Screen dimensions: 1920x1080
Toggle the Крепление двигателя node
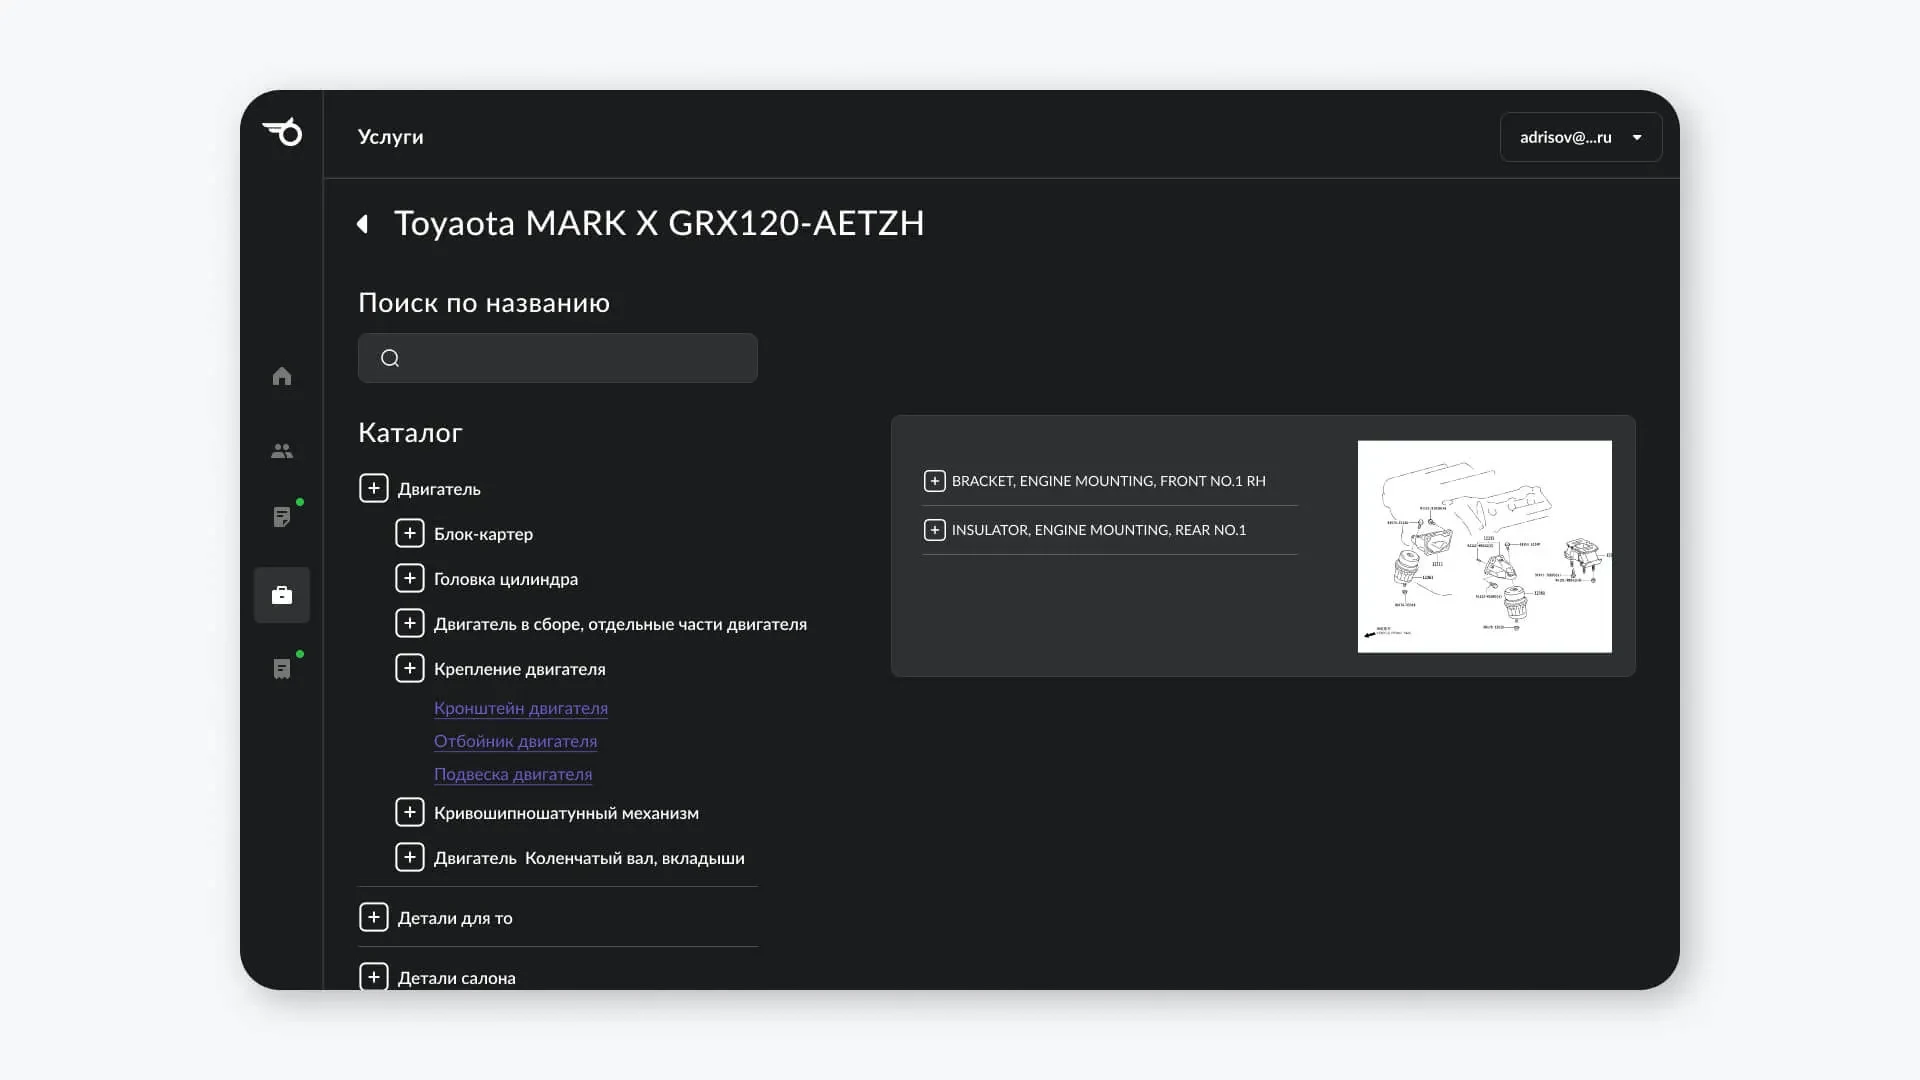click(409, 668)
